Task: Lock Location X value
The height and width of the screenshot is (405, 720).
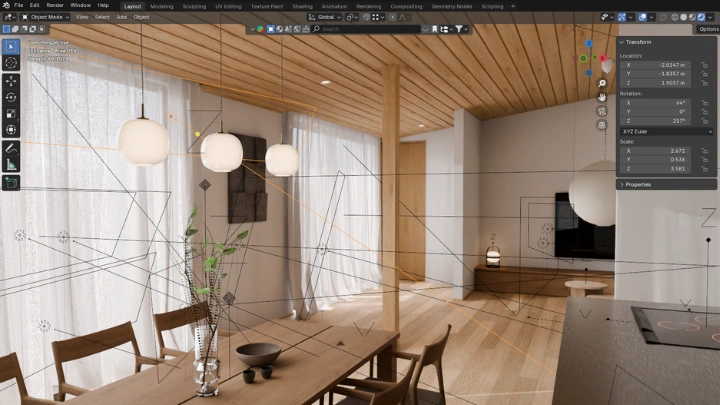Action: [704, 65]
